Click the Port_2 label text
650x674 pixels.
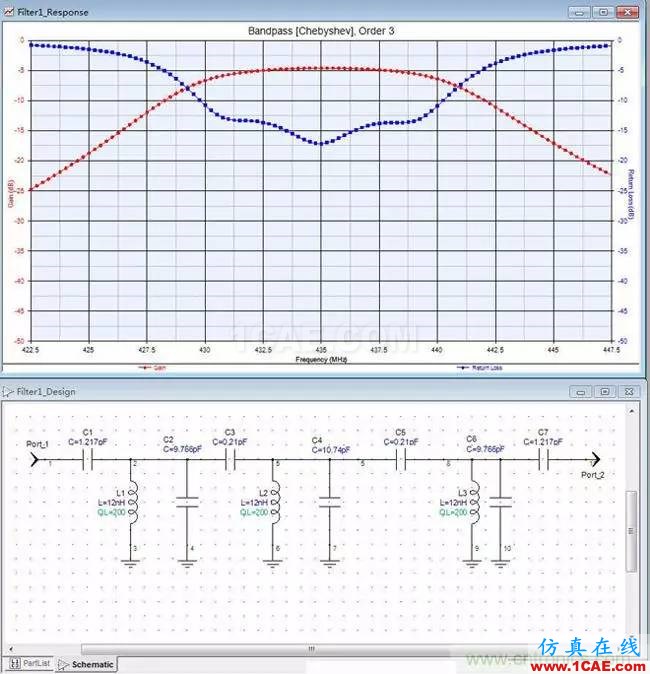(593, 475)
